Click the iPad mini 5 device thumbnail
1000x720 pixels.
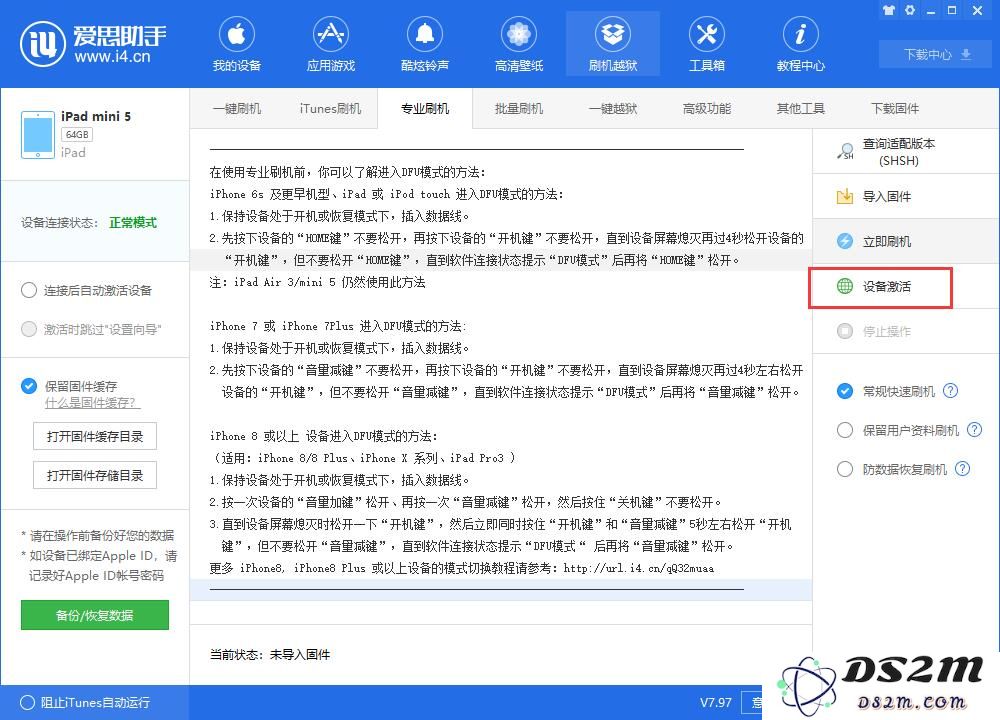pyautogui.click(x=38, y=135)
